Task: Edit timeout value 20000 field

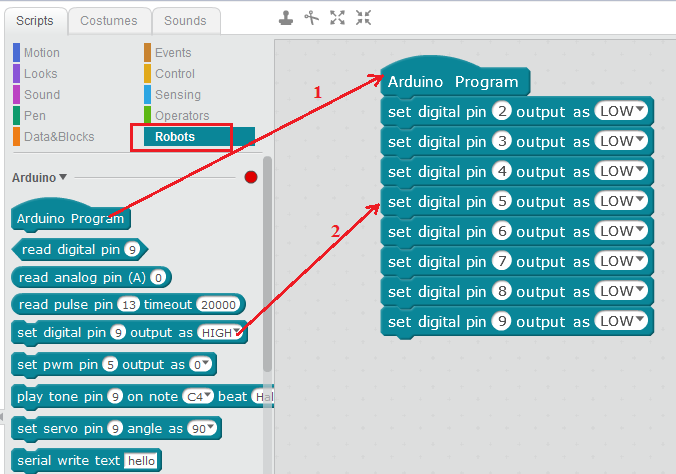Action: (x=218, y=305)
